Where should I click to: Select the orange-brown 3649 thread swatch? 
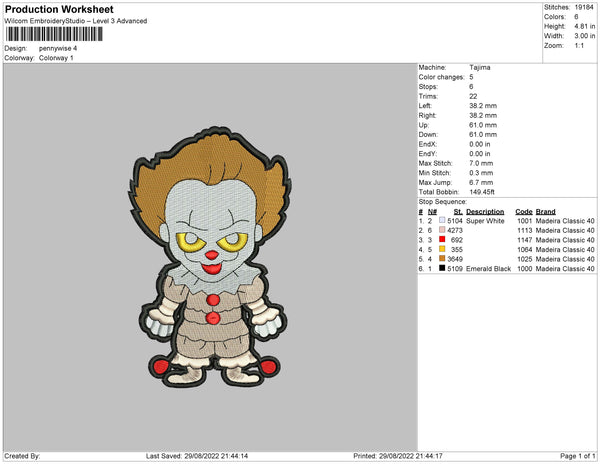[442, 259]
